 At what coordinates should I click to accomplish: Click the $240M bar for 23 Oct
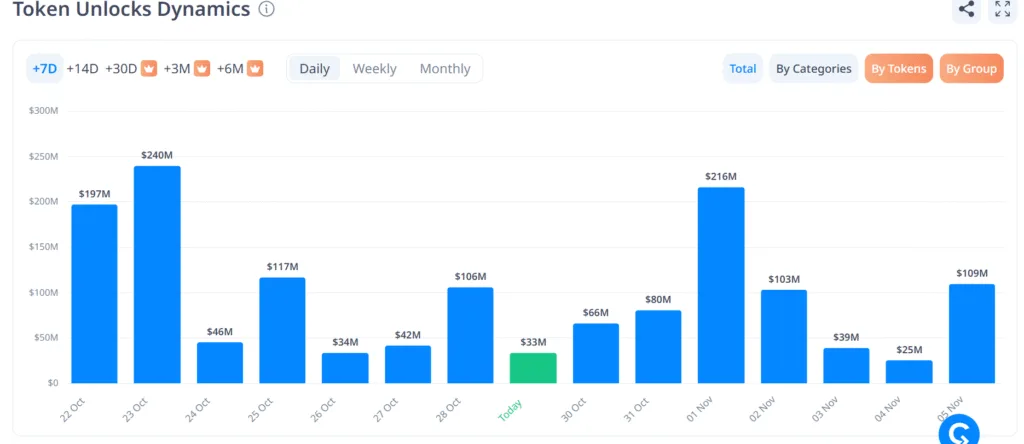157,275
